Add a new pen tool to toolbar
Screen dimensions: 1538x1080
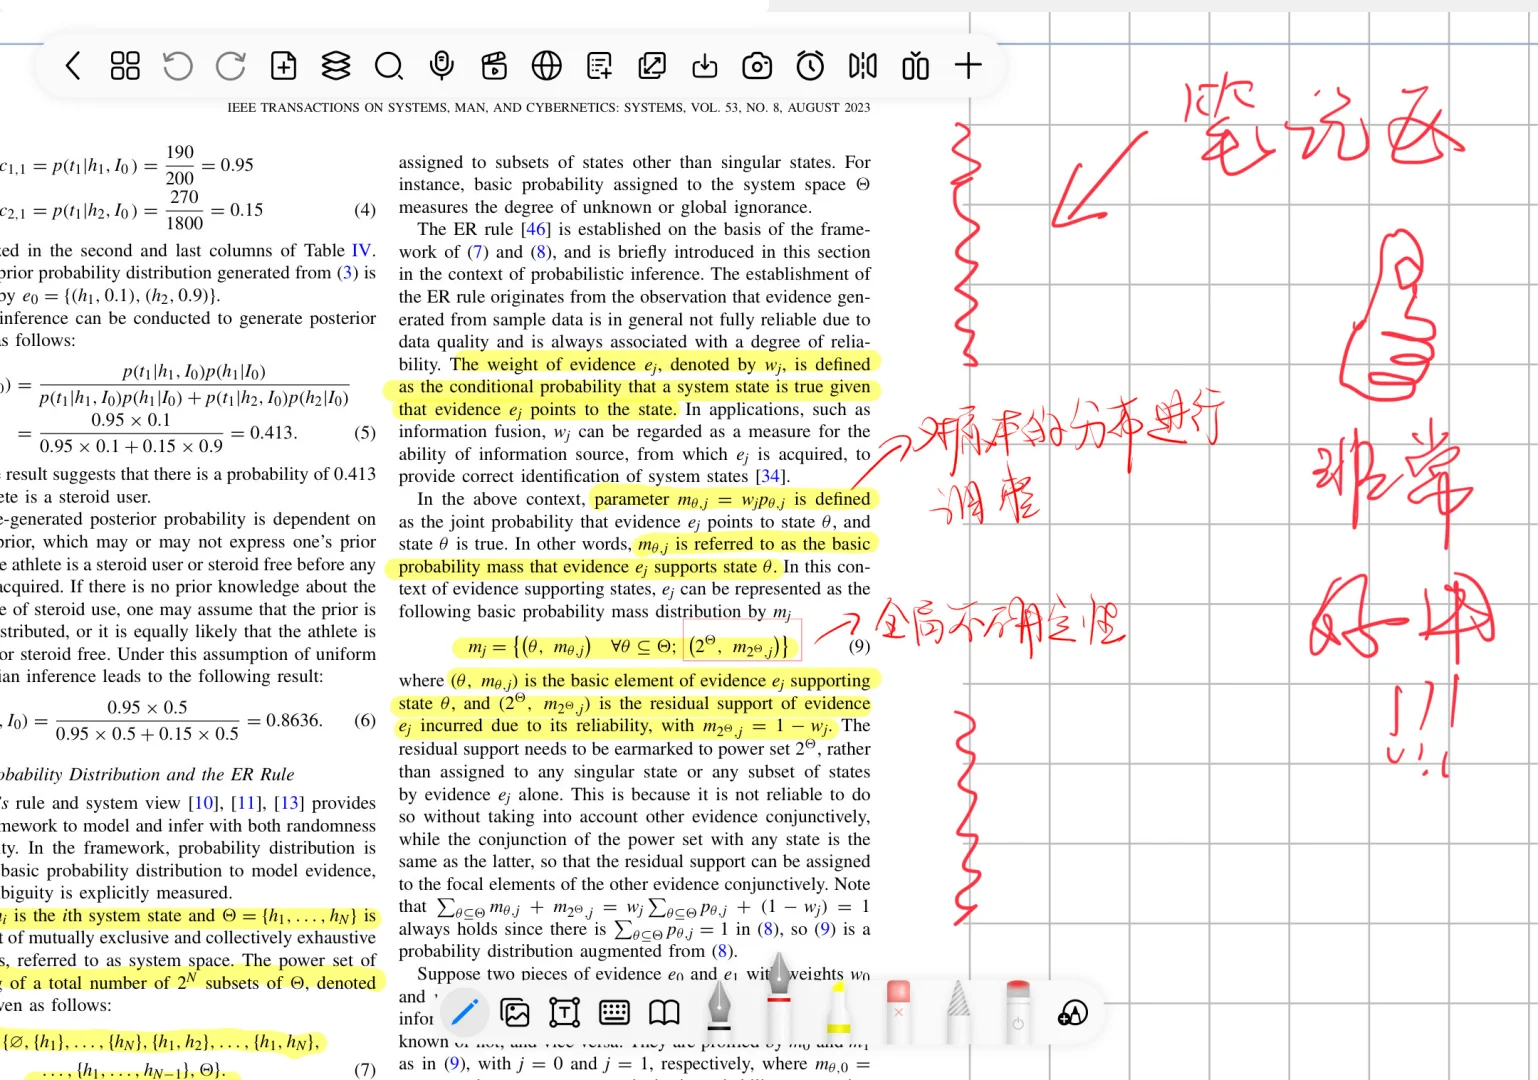[1072, 1014]
